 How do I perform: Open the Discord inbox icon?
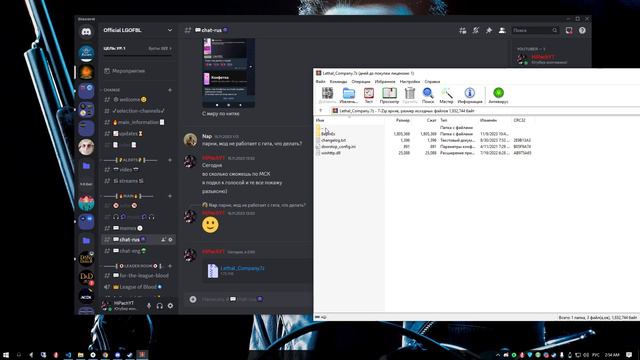click(569, 30)
